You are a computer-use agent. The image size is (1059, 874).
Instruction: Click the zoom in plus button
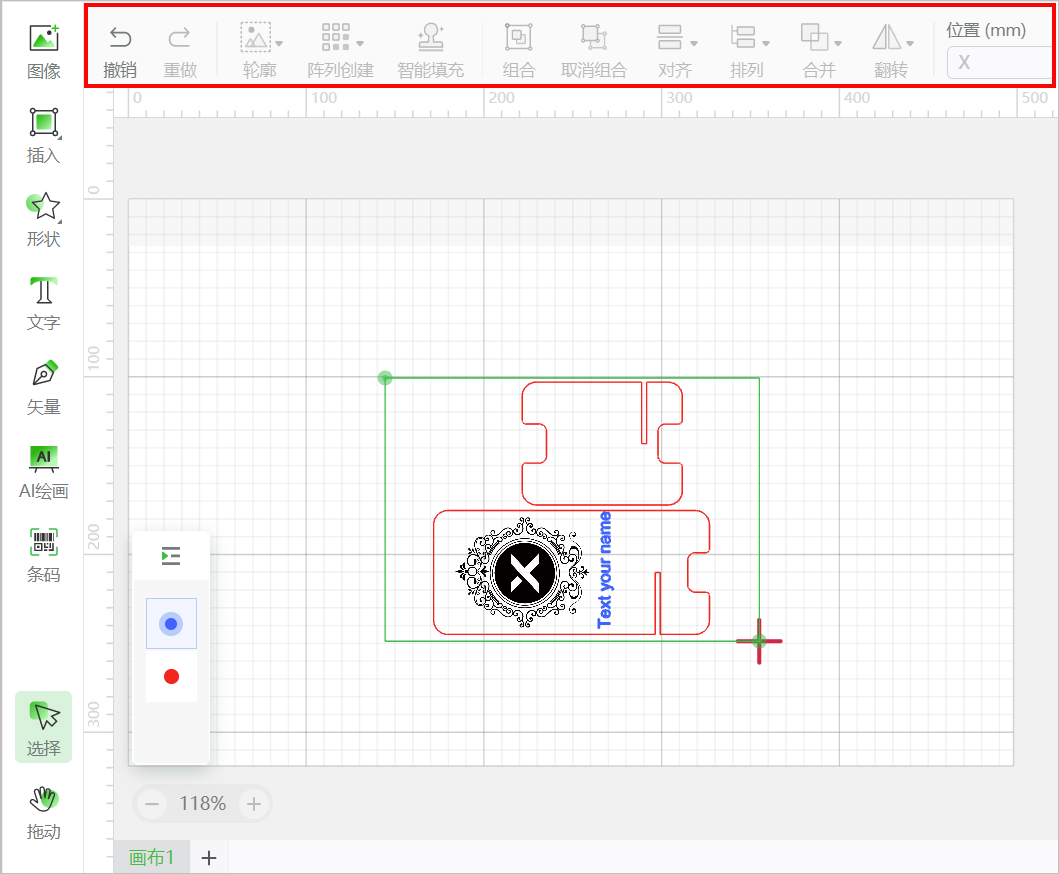(x=254, y=803)
